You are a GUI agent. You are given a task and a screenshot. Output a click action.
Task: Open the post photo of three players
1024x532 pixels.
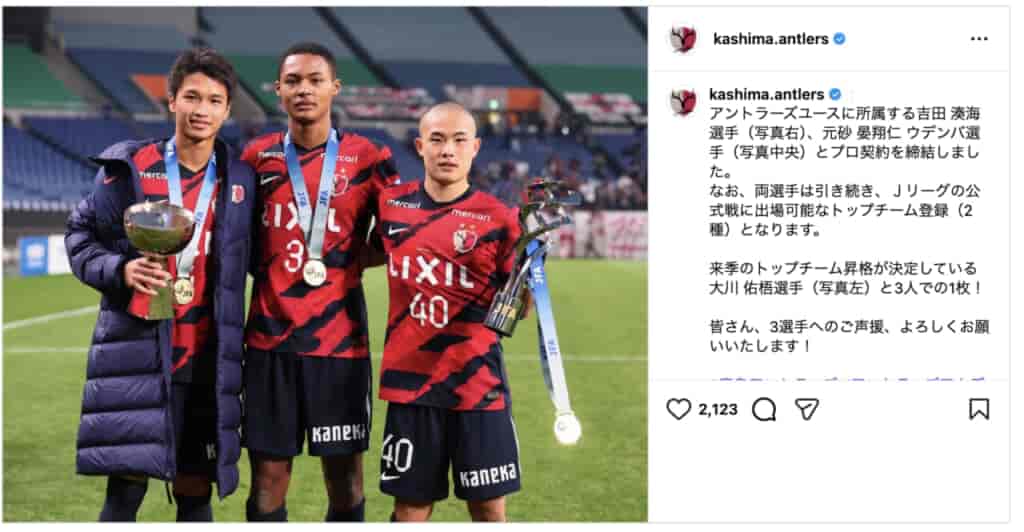(325, 264)
